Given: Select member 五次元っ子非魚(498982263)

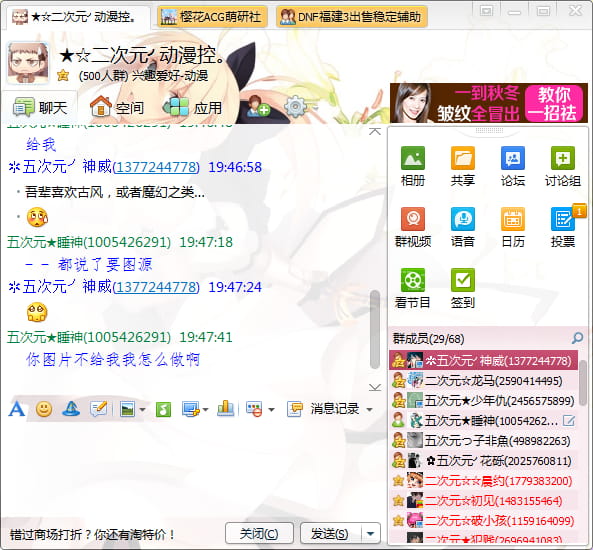Looking at the screenshot, I should point(483,441).
